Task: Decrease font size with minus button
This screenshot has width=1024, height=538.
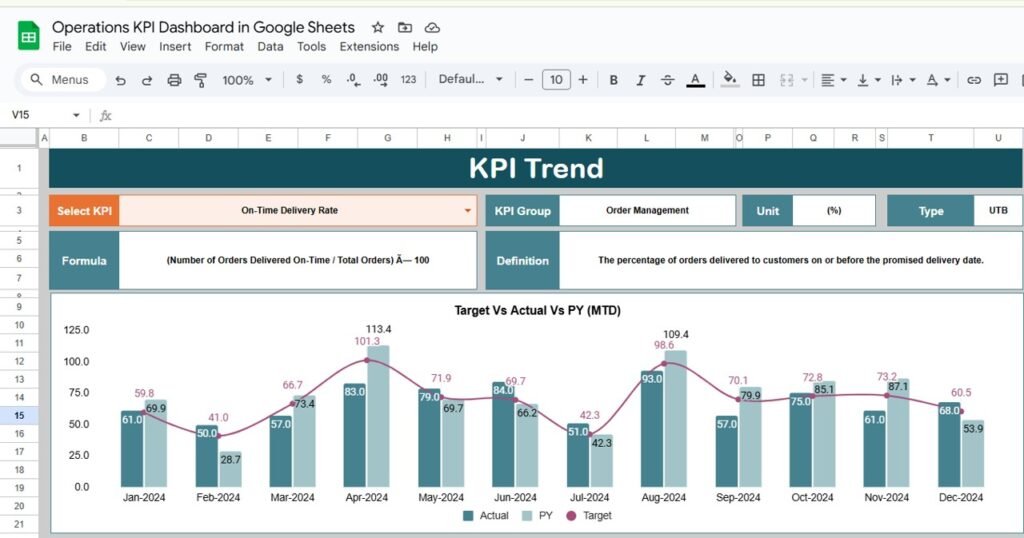Action: (x=528, y=80)
